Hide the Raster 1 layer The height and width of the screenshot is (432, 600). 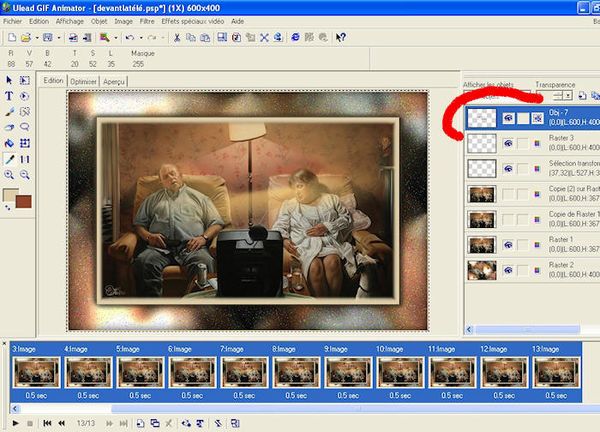click(x=508, y=245)
